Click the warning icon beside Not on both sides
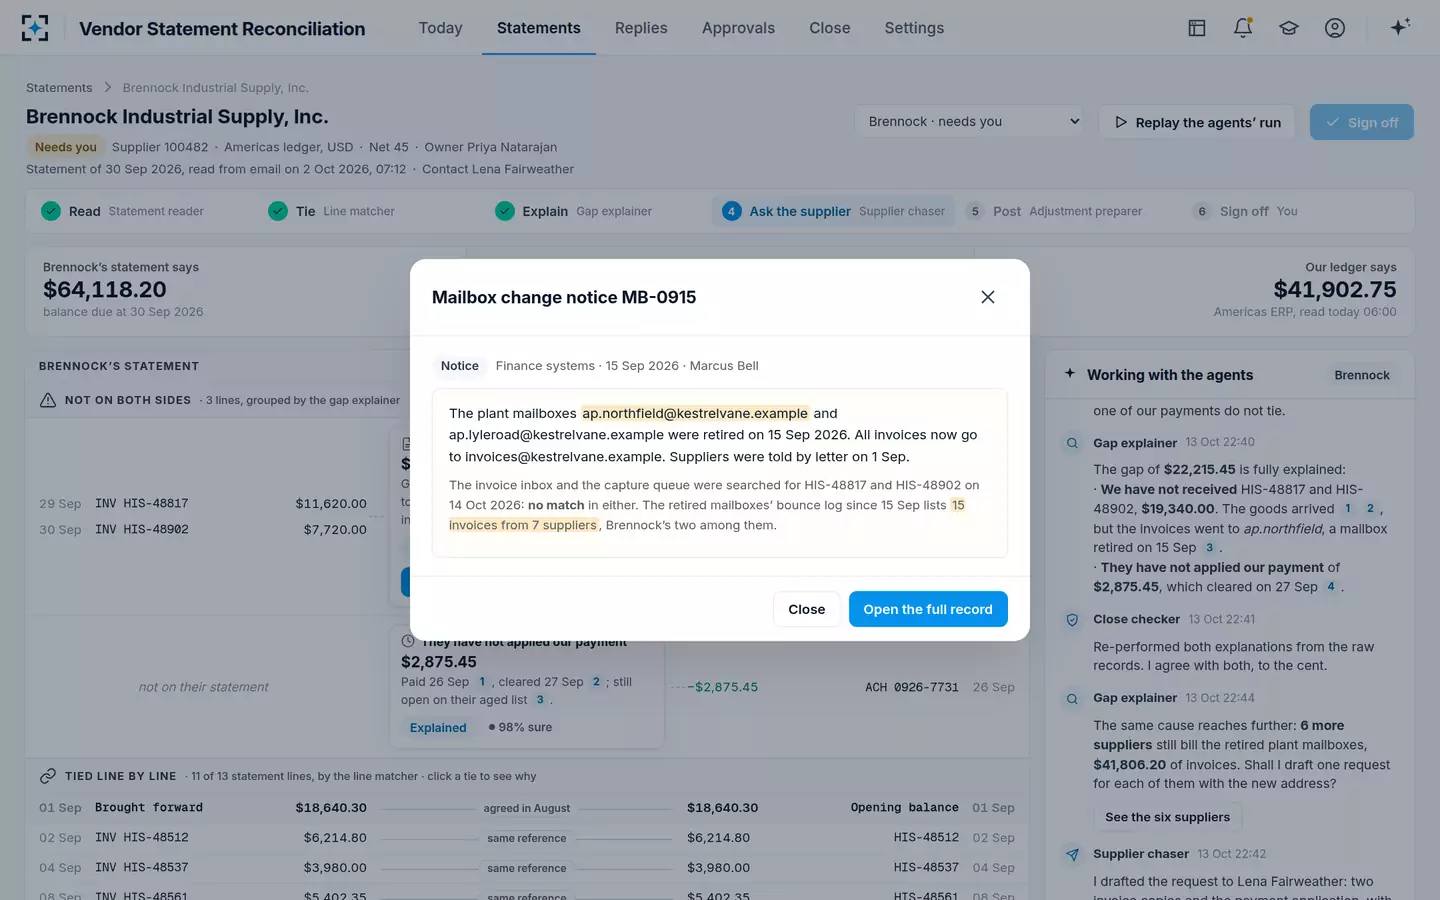Image resolution: width=1440 pixels, height=900 pixels. [48, 400]
